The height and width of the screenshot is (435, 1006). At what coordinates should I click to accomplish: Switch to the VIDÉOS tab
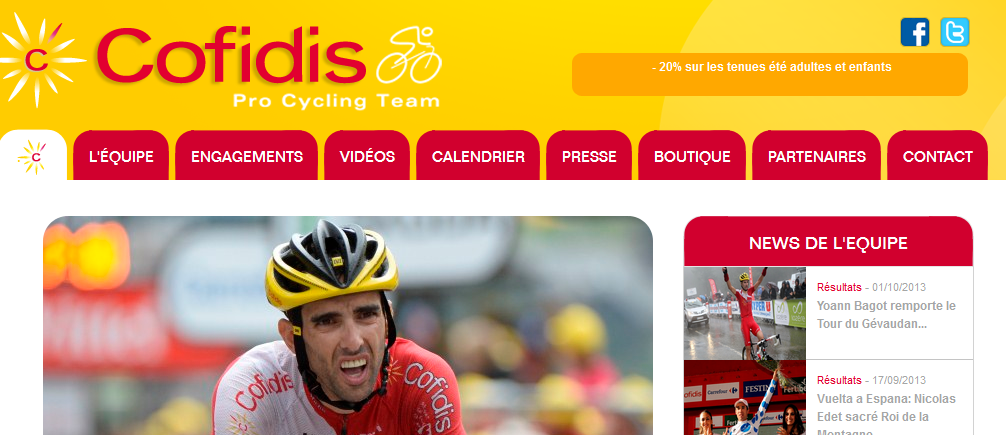pos(367,156)
